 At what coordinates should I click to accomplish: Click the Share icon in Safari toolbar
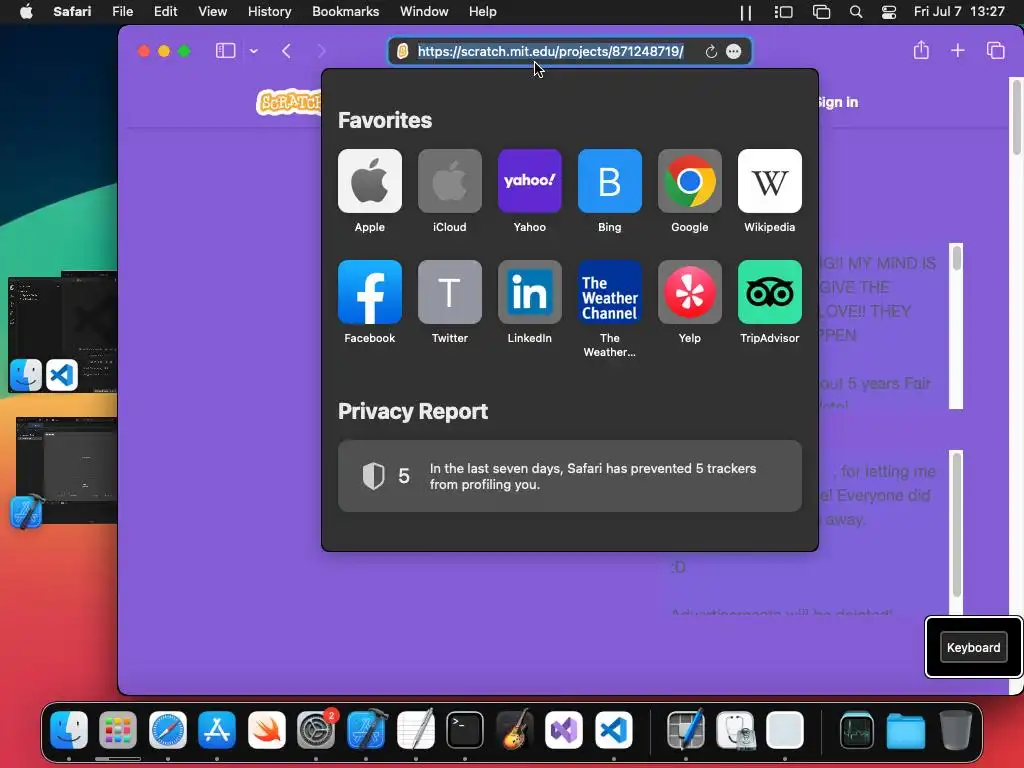(921, 50)
